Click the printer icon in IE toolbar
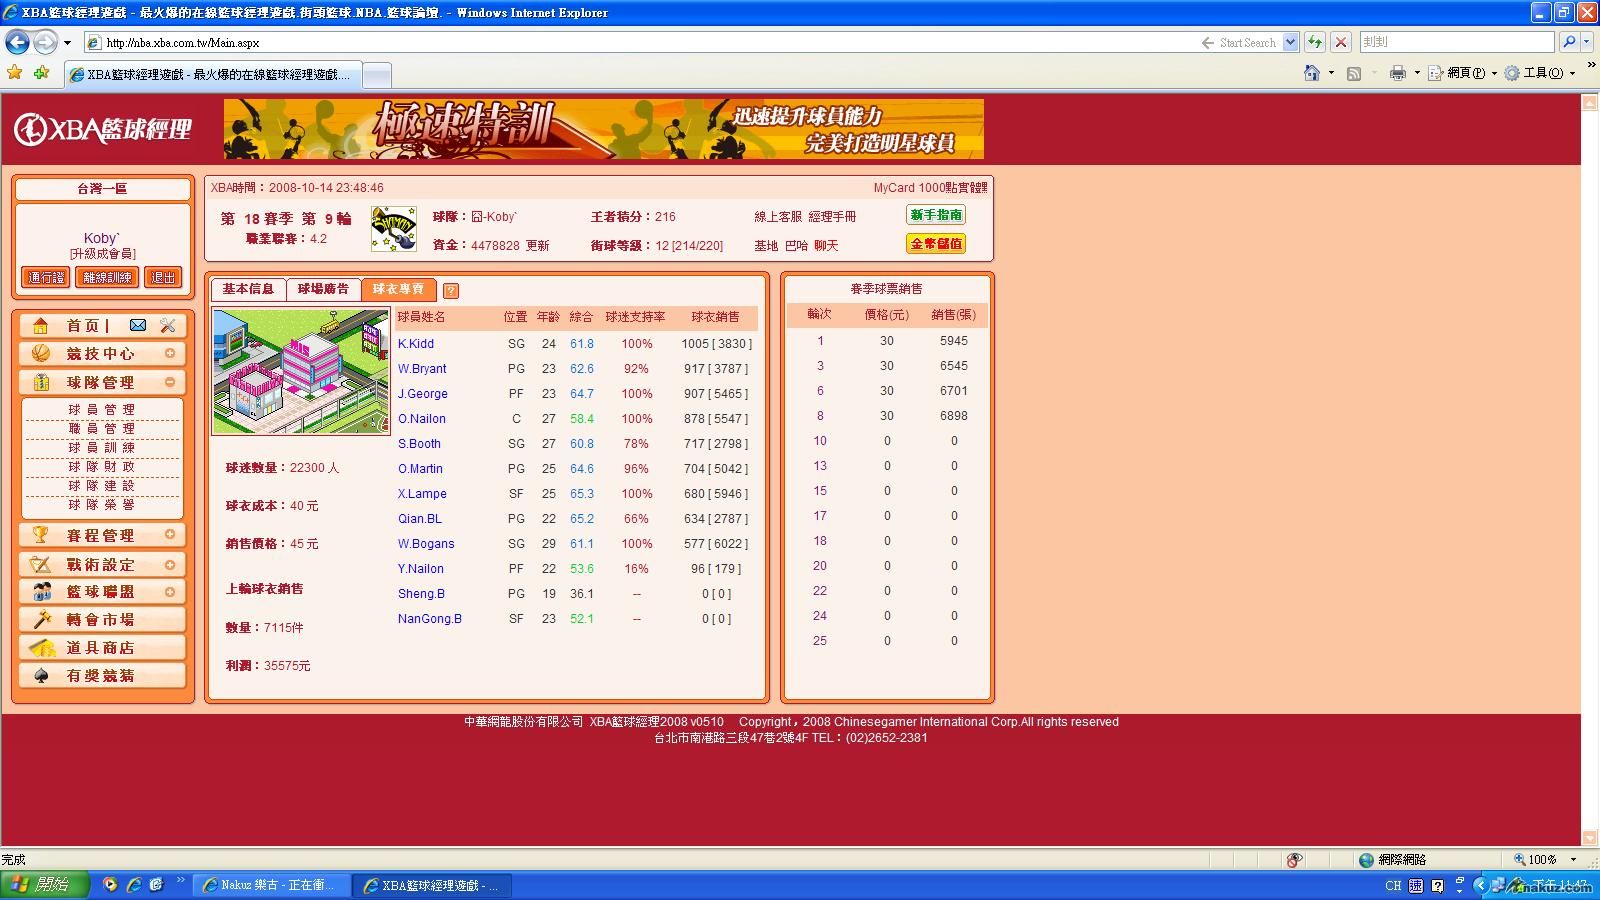1600x900 pixels. [x=1397, y=73]
